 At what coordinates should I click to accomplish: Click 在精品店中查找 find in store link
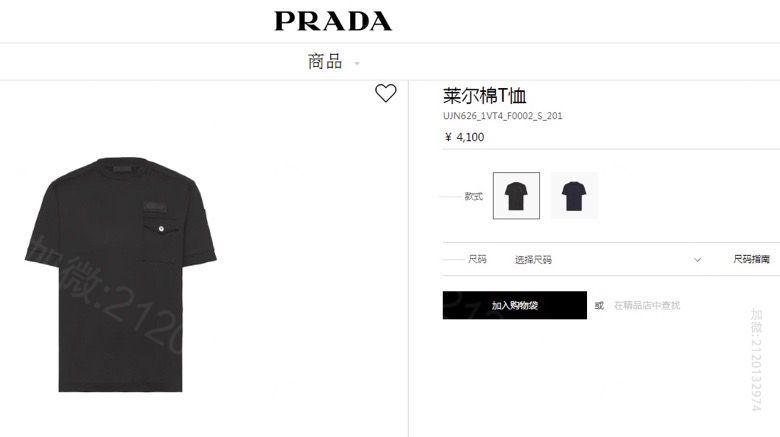647,305
